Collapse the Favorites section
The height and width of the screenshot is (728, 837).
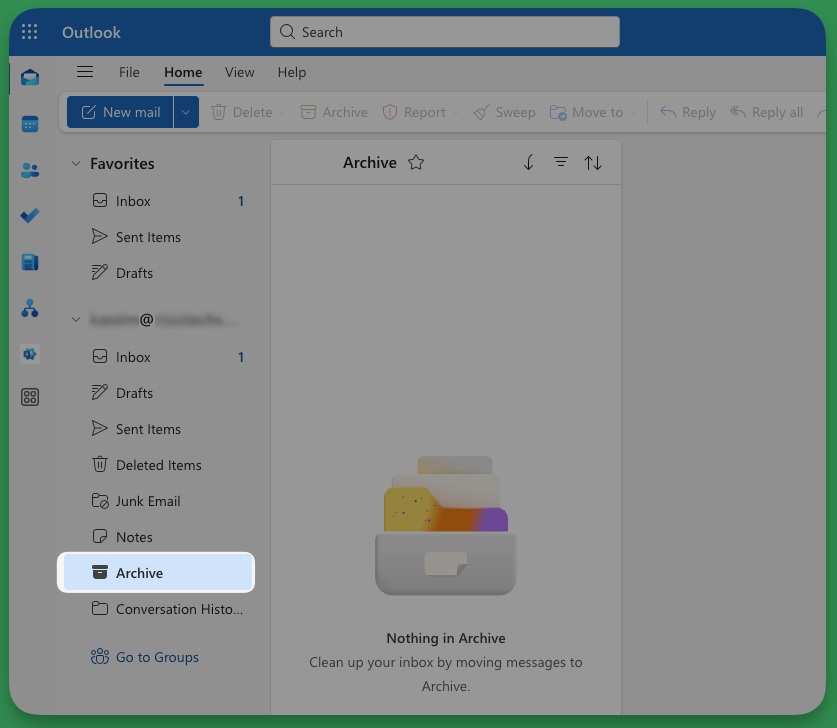pos(76,164)
